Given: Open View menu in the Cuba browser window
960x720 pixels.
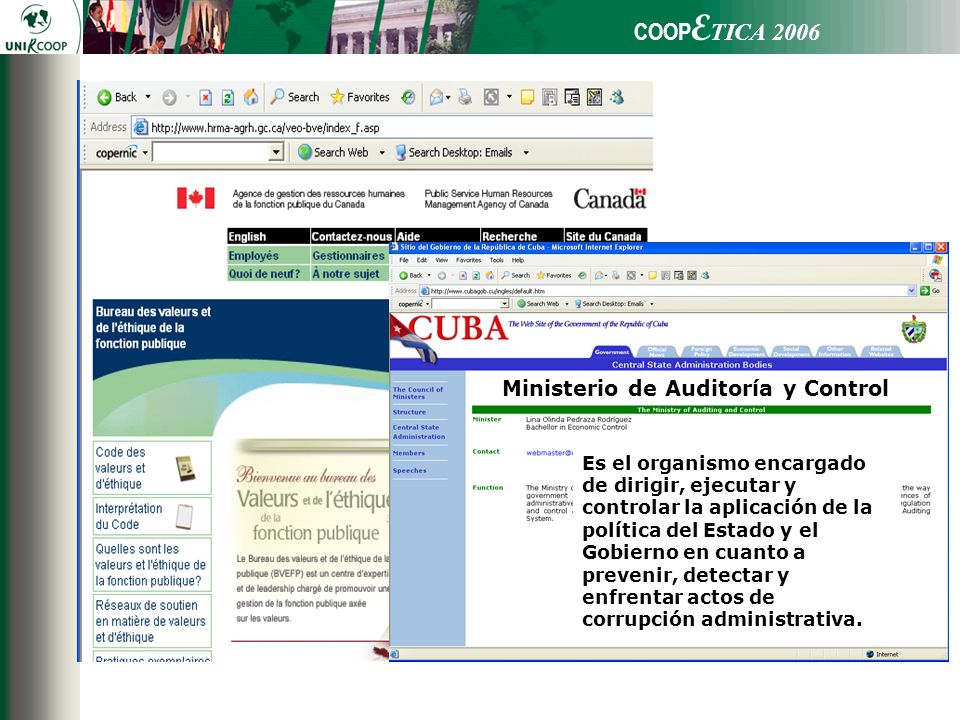Looking at the screenshot, I should (x=441, y=260).
